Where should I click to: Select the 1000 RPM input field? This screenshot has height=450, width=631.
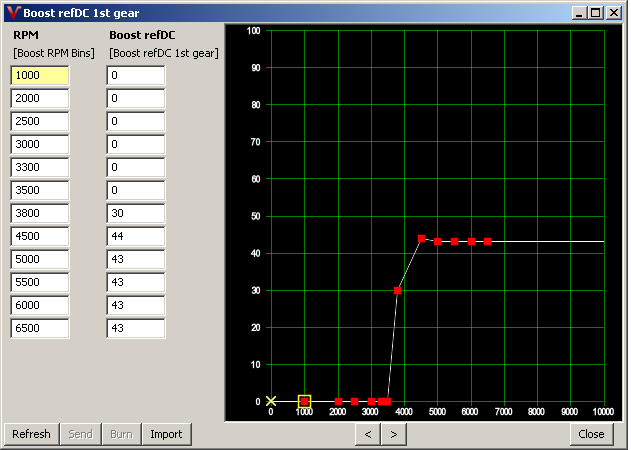click(x=40, y=75)
